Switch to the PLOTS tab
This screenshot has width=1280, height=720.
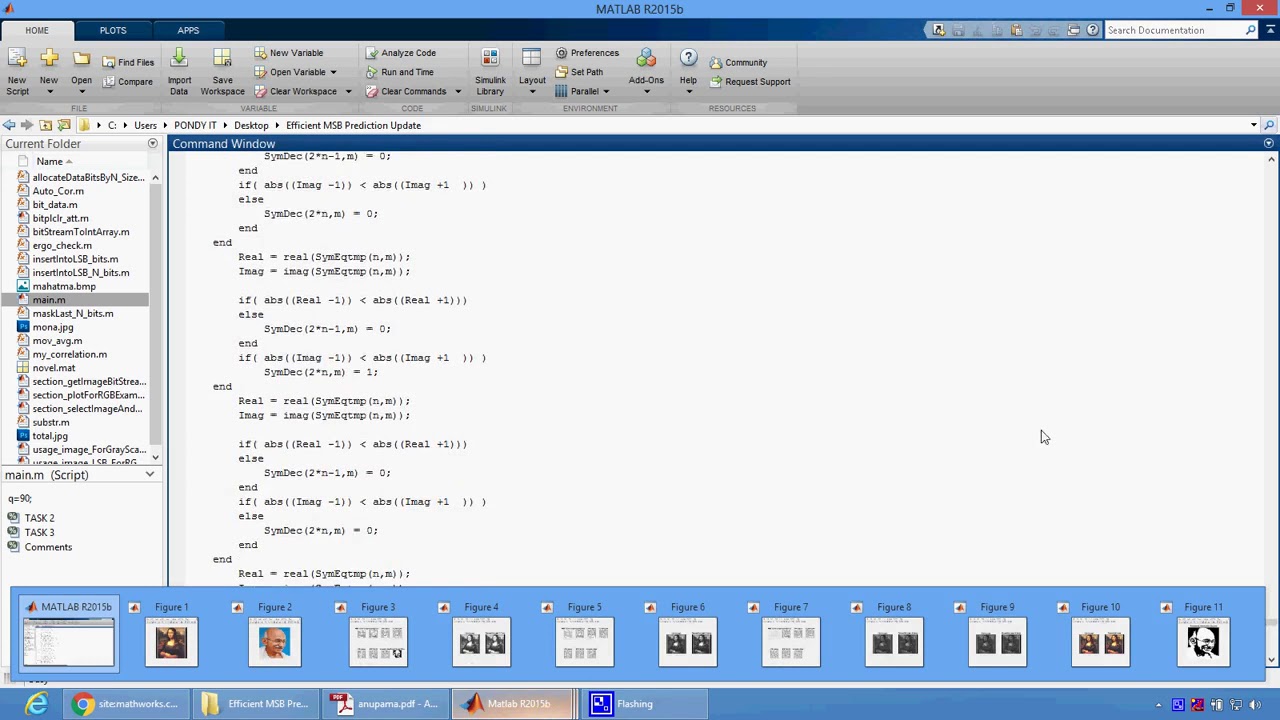[x=113, y=30]
